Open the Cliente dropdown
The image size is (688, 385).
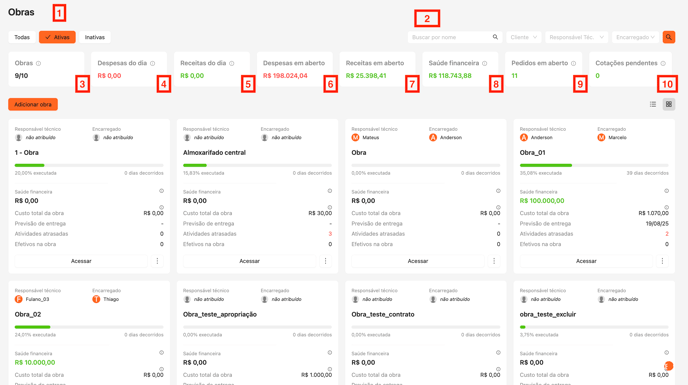coord(524,37)
